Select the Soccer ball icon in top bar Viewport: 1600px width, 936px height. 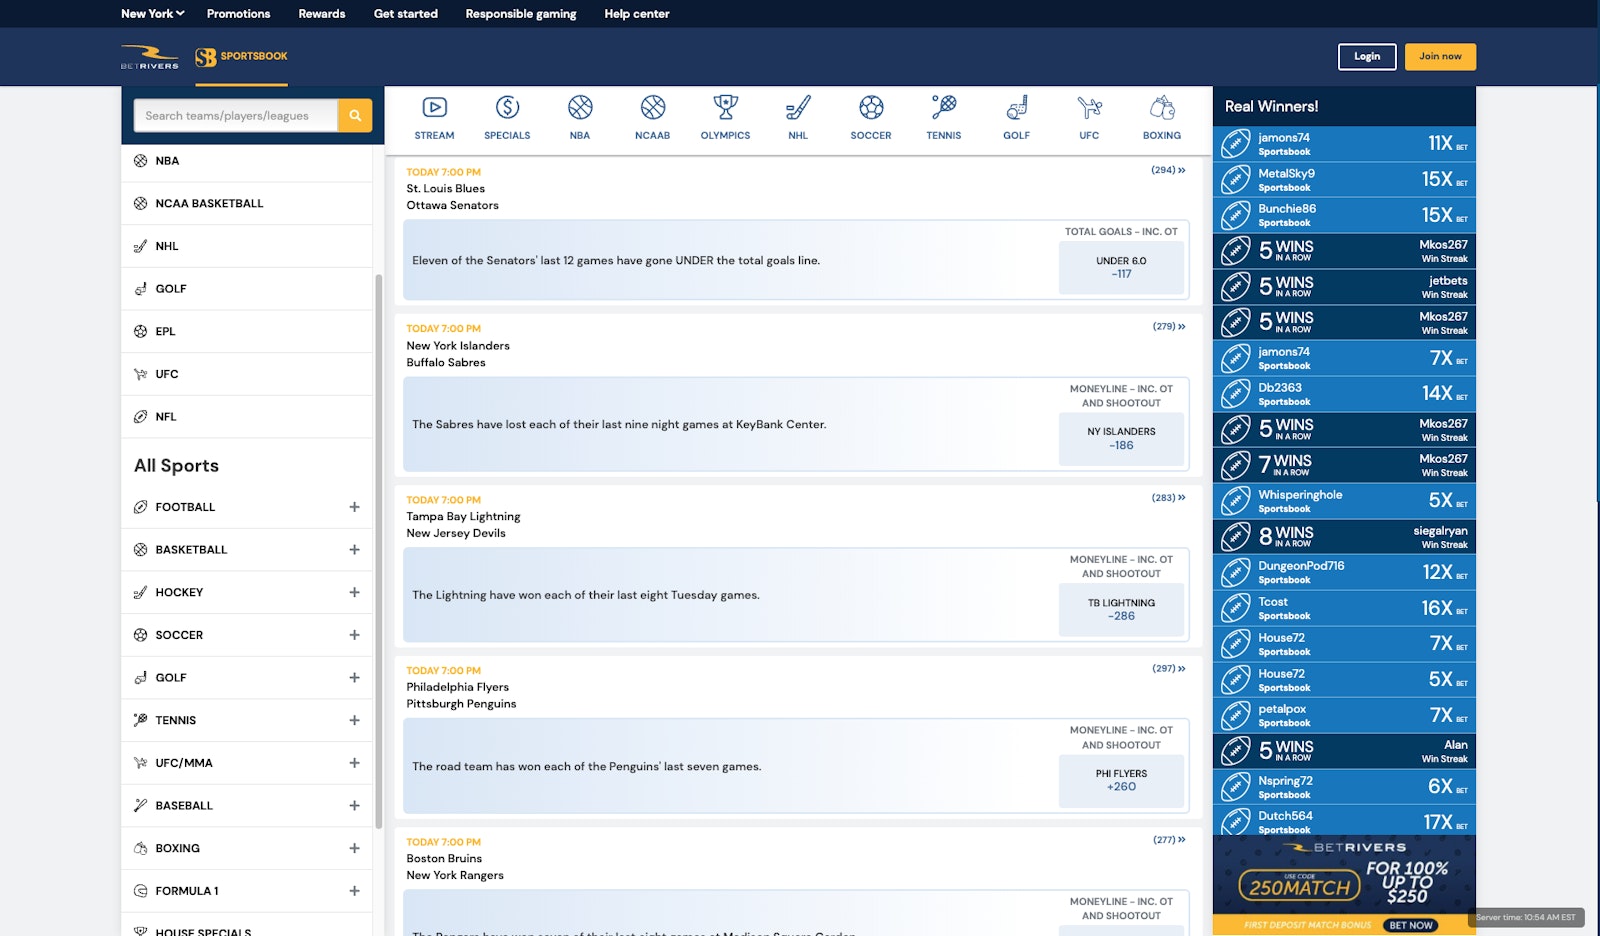(x=870, y=108)
